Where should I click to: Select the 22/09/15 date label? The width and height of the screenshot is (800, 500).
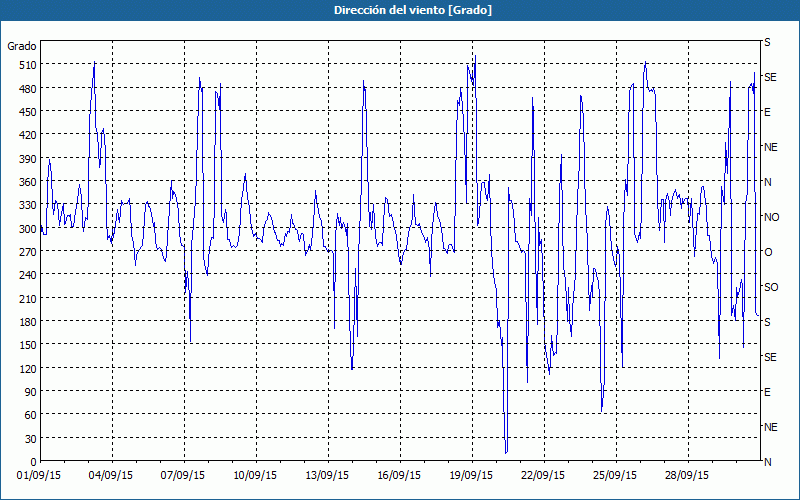pyautogui.click(x=543, y=476)
